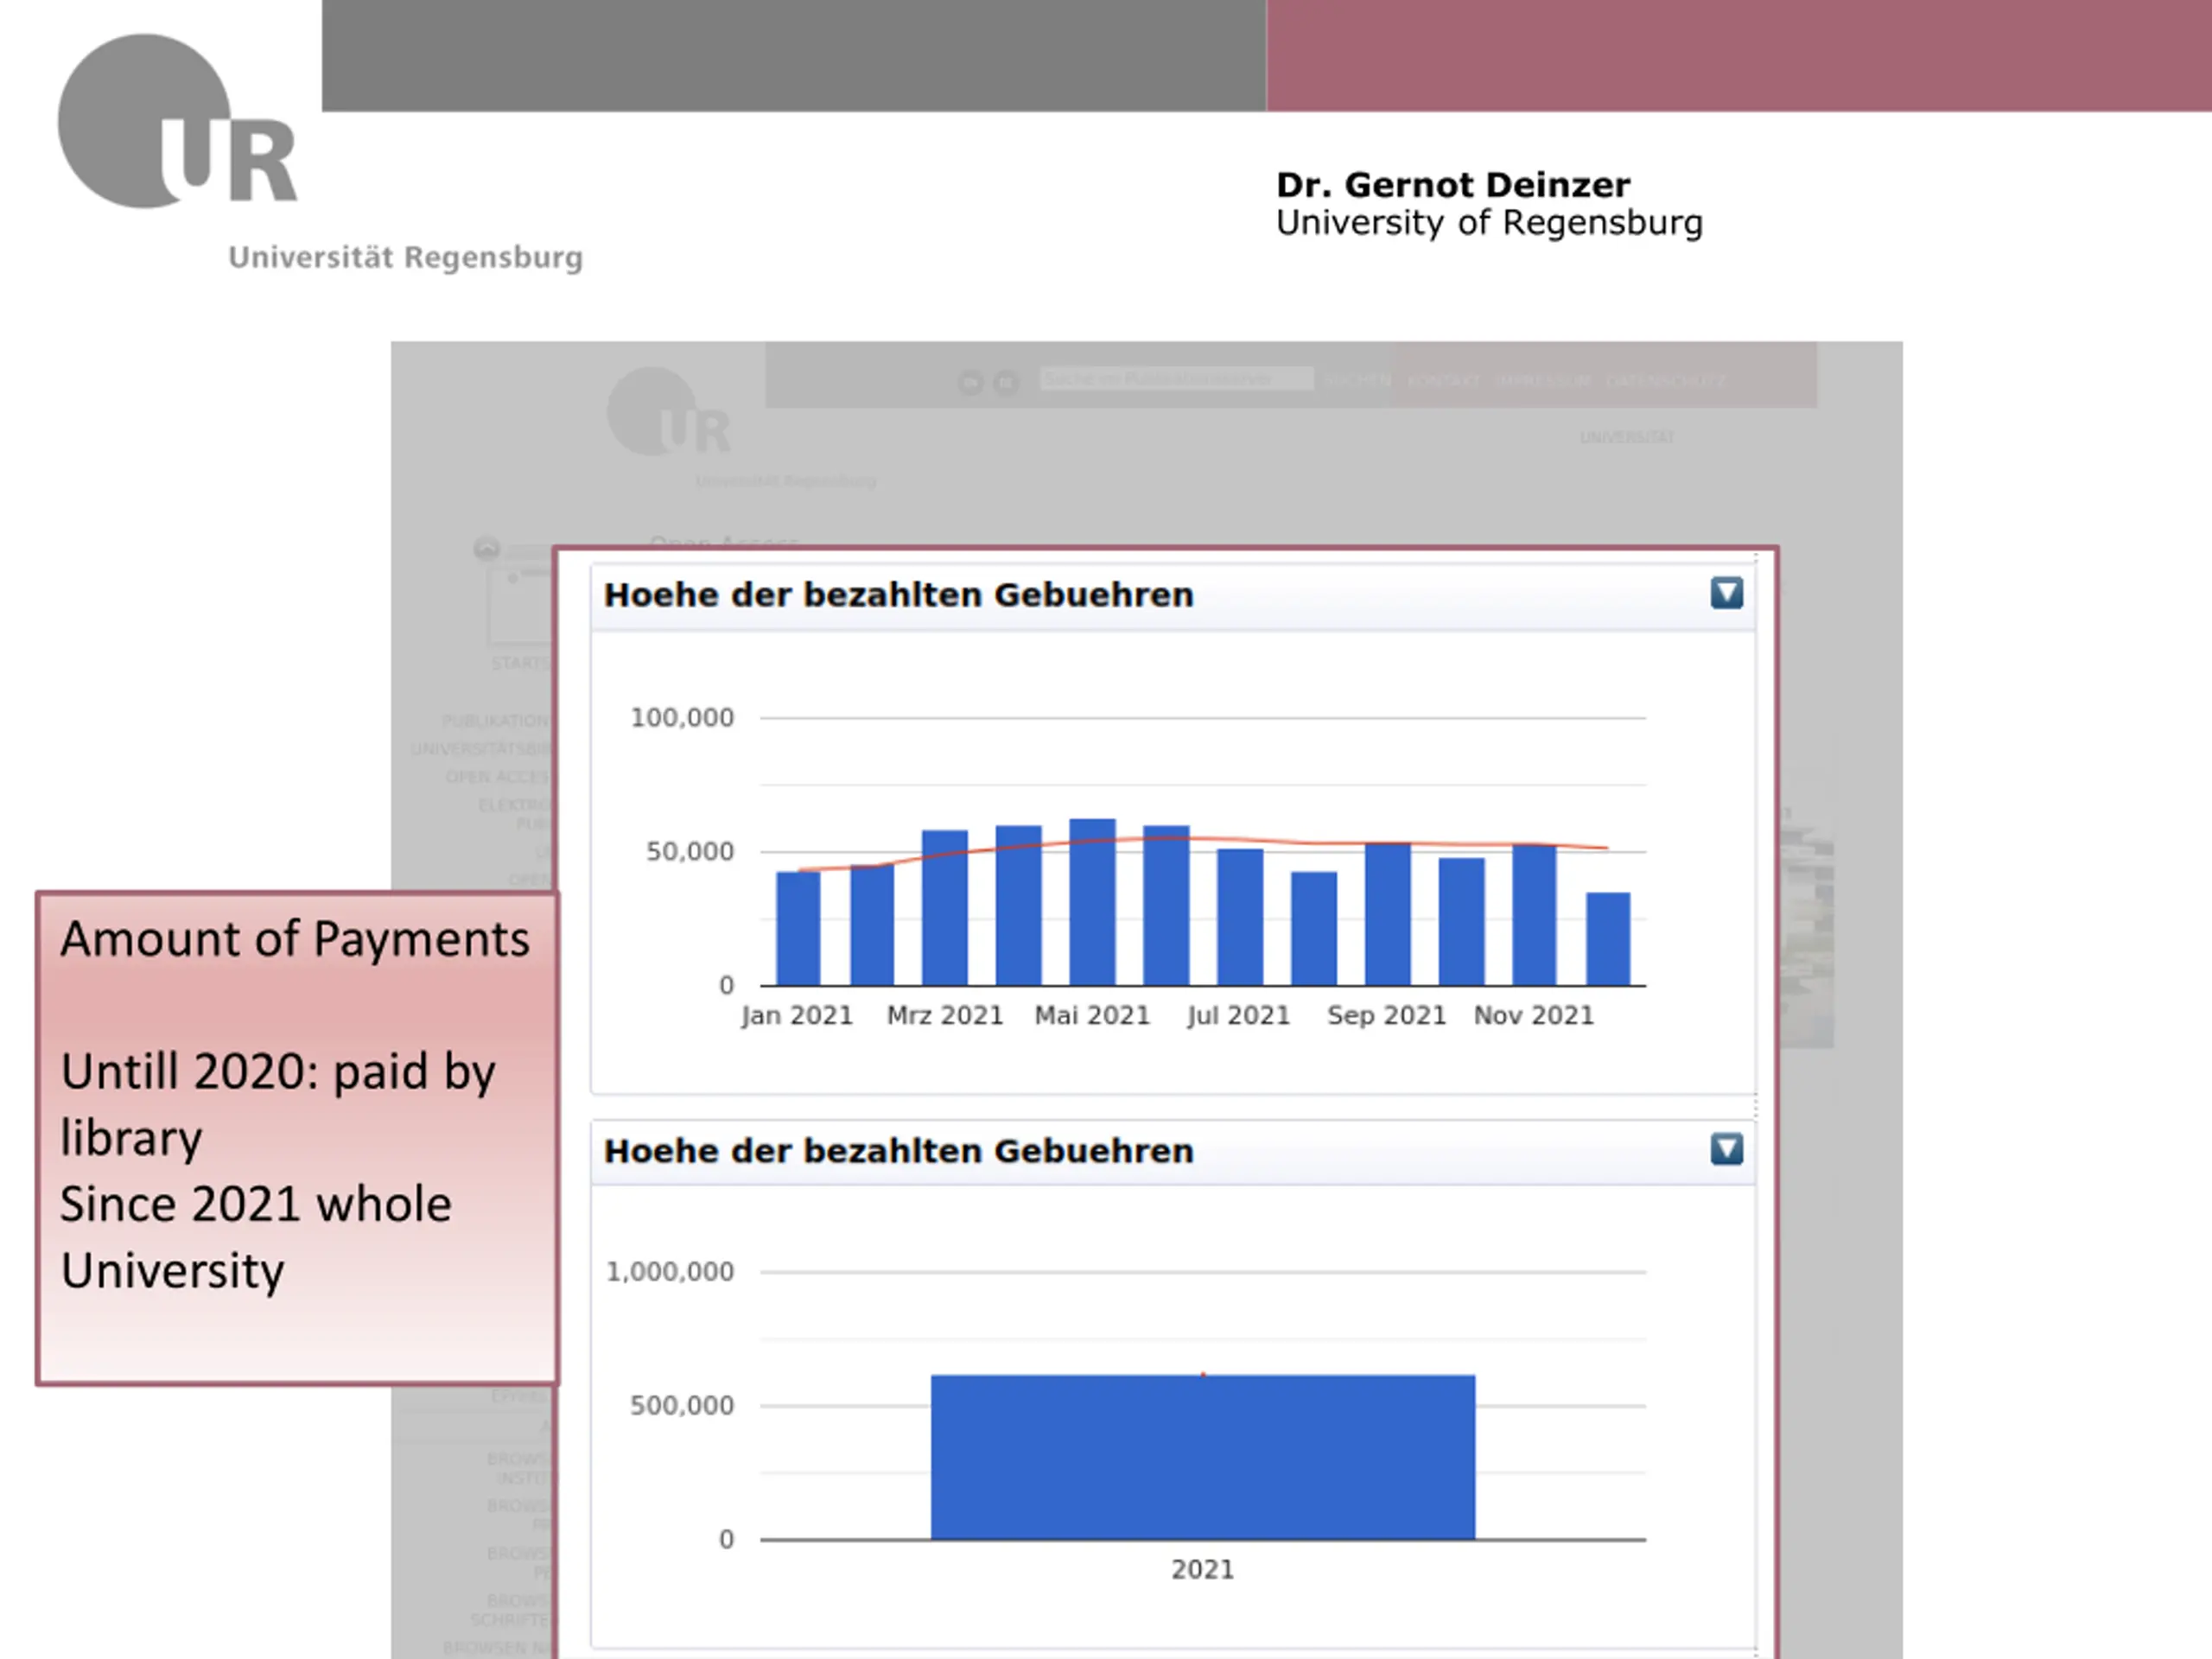2212x1659 pixels.
Task: Open the IMPRESSUM link in the header
Action: point(1545,380)
